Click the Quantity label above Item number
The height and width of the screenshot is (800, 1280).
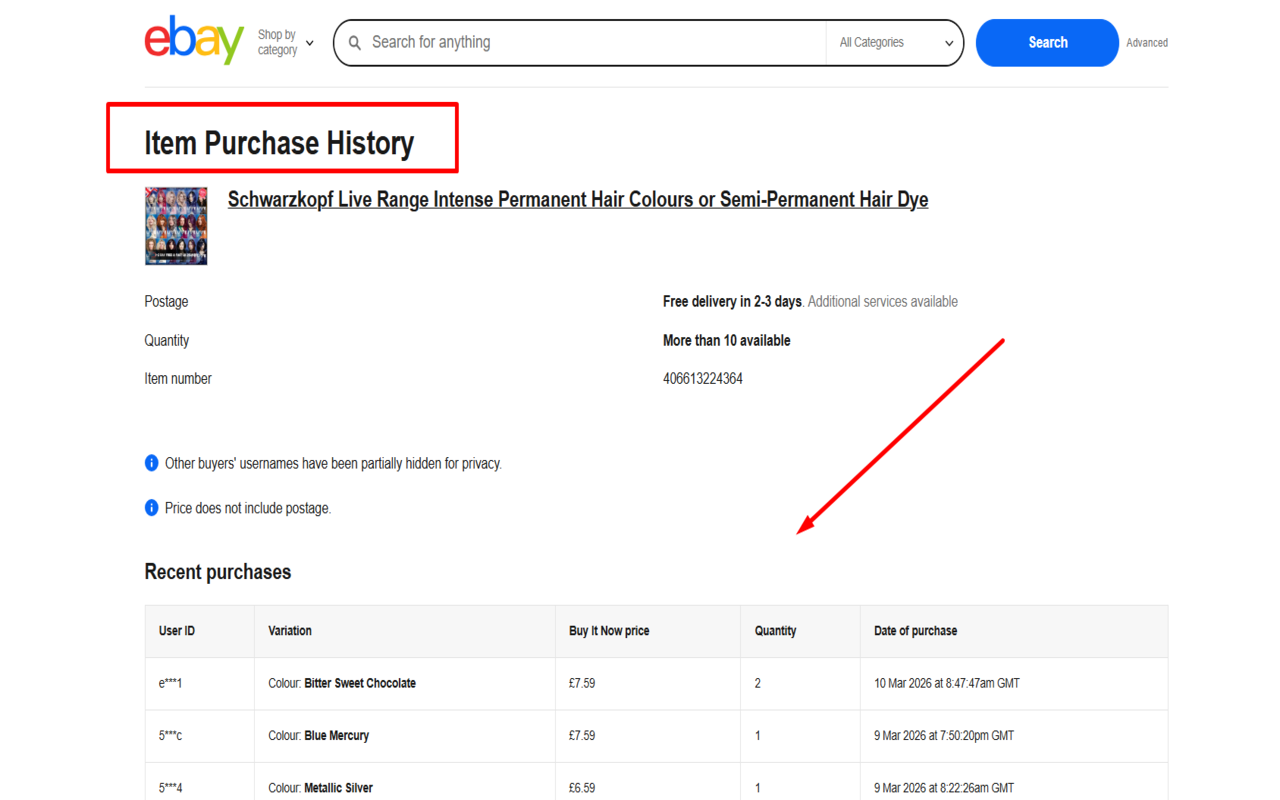coord(167,340)
